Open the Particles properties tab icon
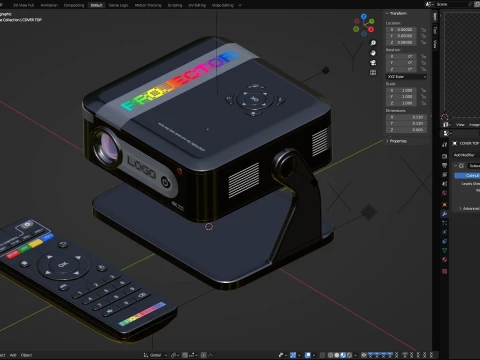Screen dimensions: 480x360 coord(444,223)
